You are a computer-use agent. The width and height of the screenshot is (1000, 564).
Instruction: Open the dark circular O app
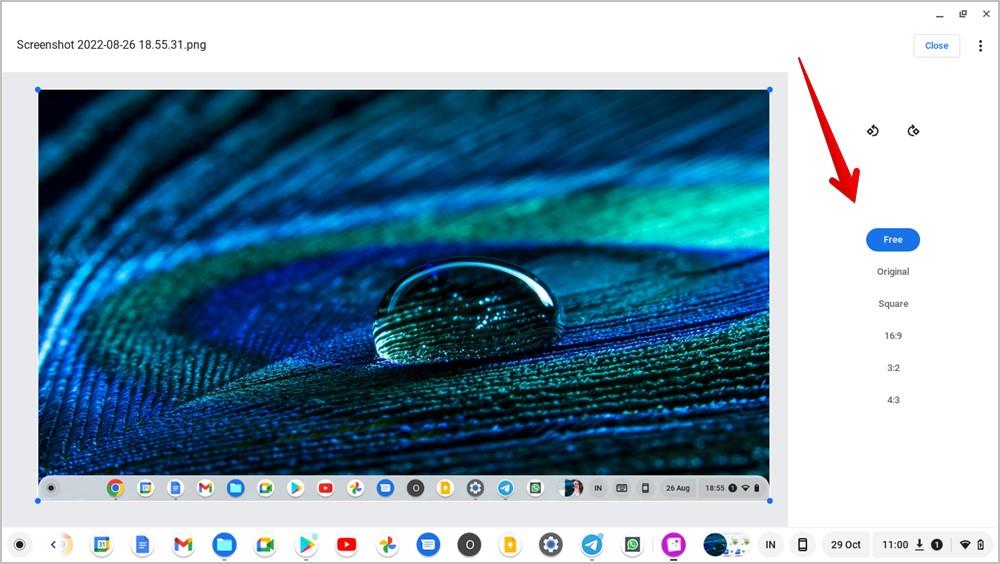click(x=469, y=545)
